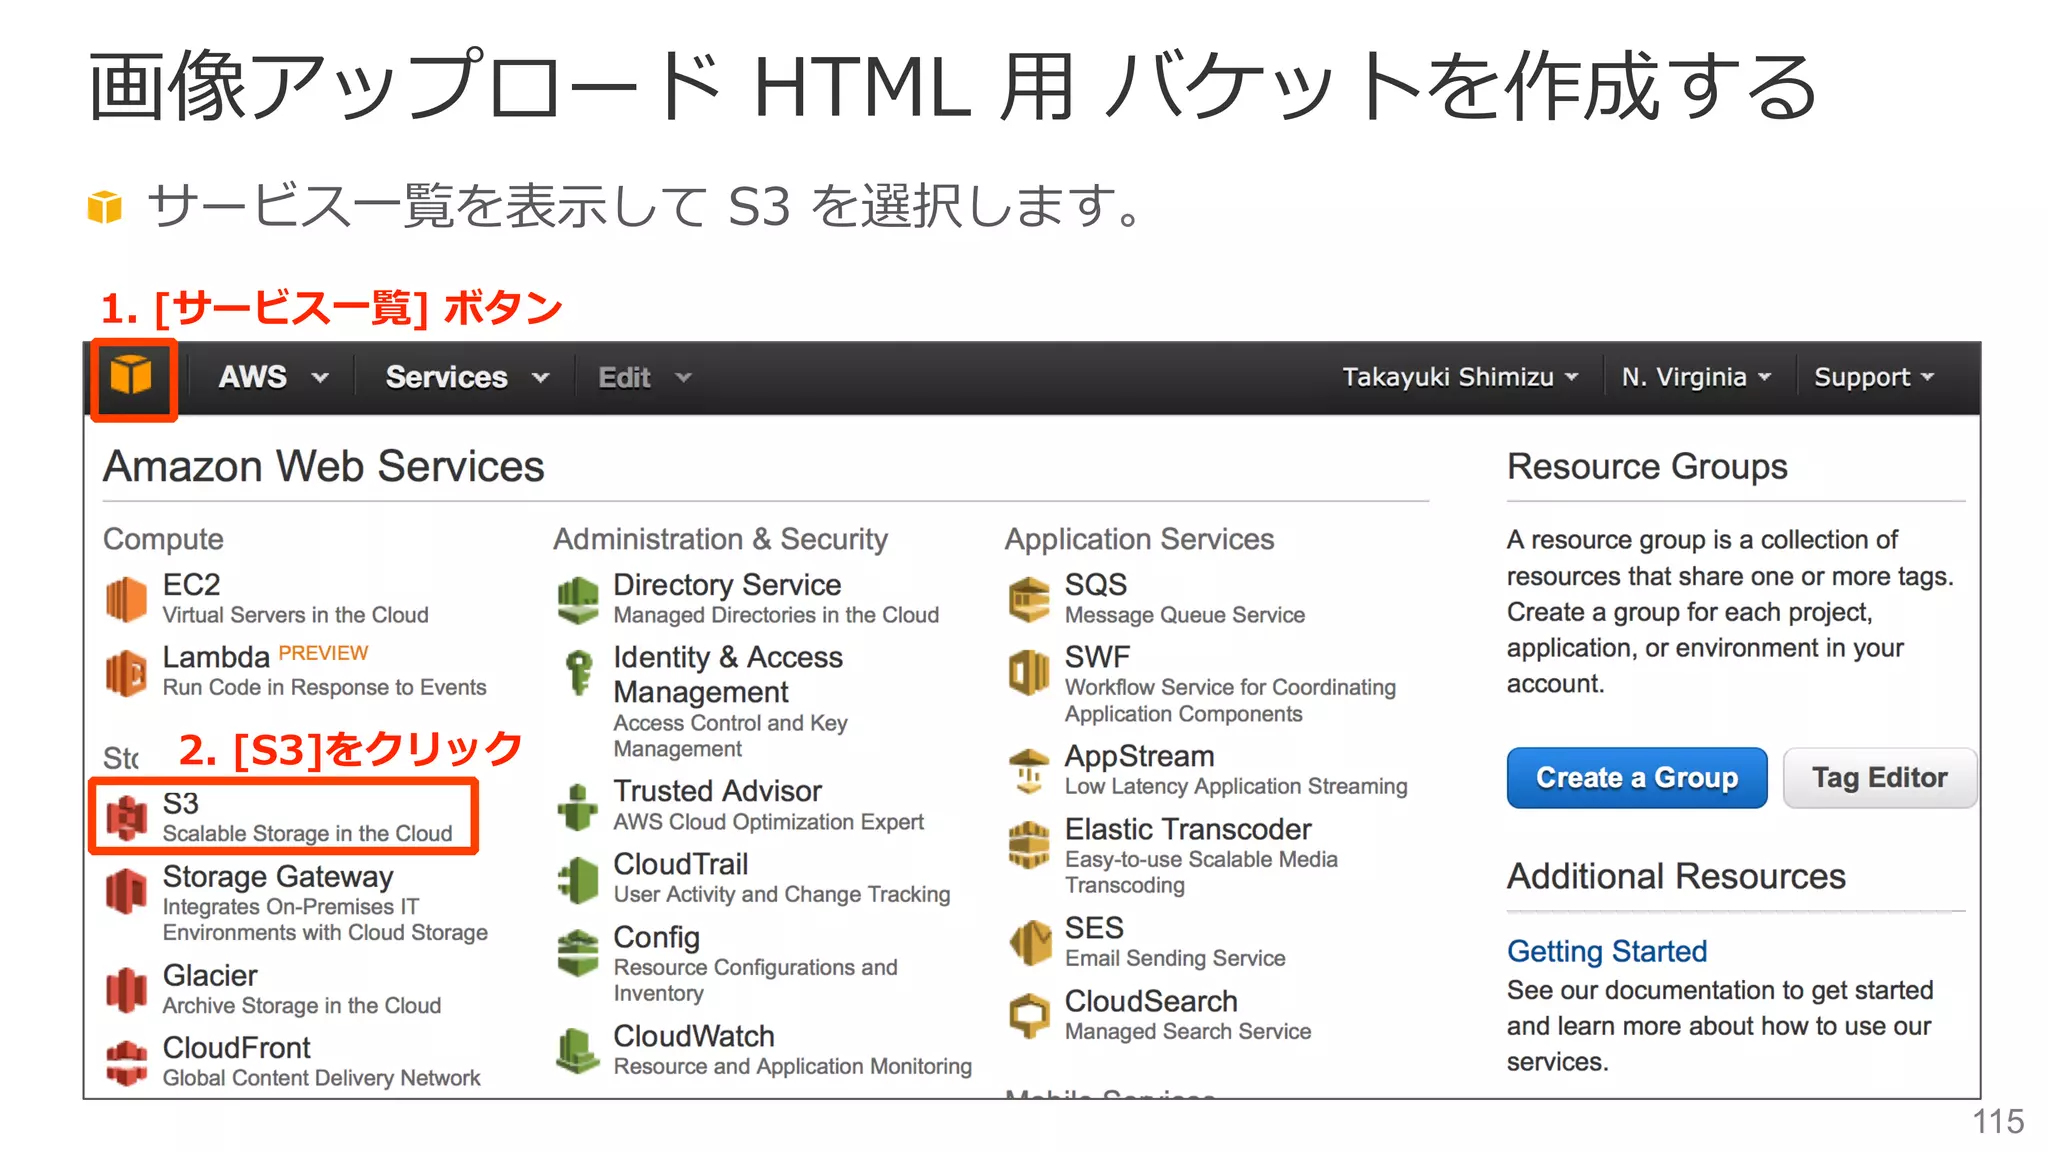
Task: Open the SES service icon
Action: click(1030, 943)
